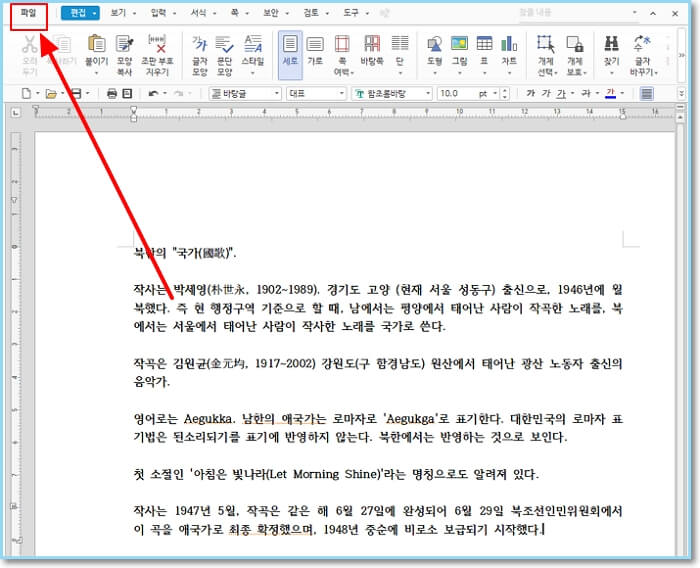Expand the 대표 language dropdown
The height and width of the screenshot is (568, 700).
coord(342,93)
